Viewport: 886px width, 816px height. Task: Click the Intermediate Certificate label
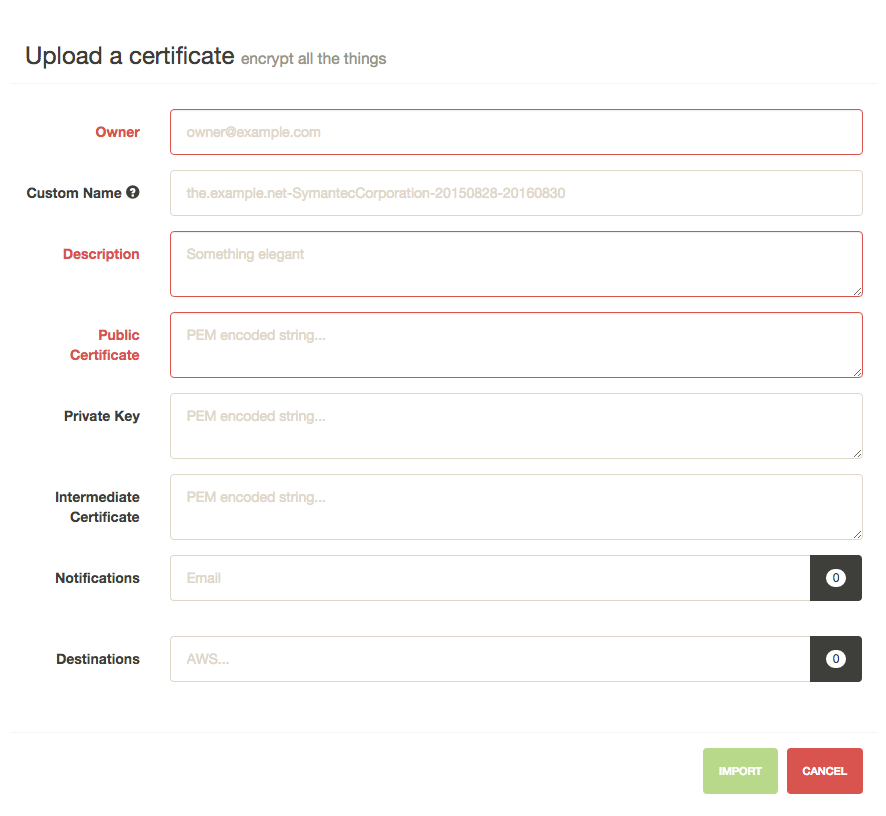pyautogui.click(x=97, y=507)
